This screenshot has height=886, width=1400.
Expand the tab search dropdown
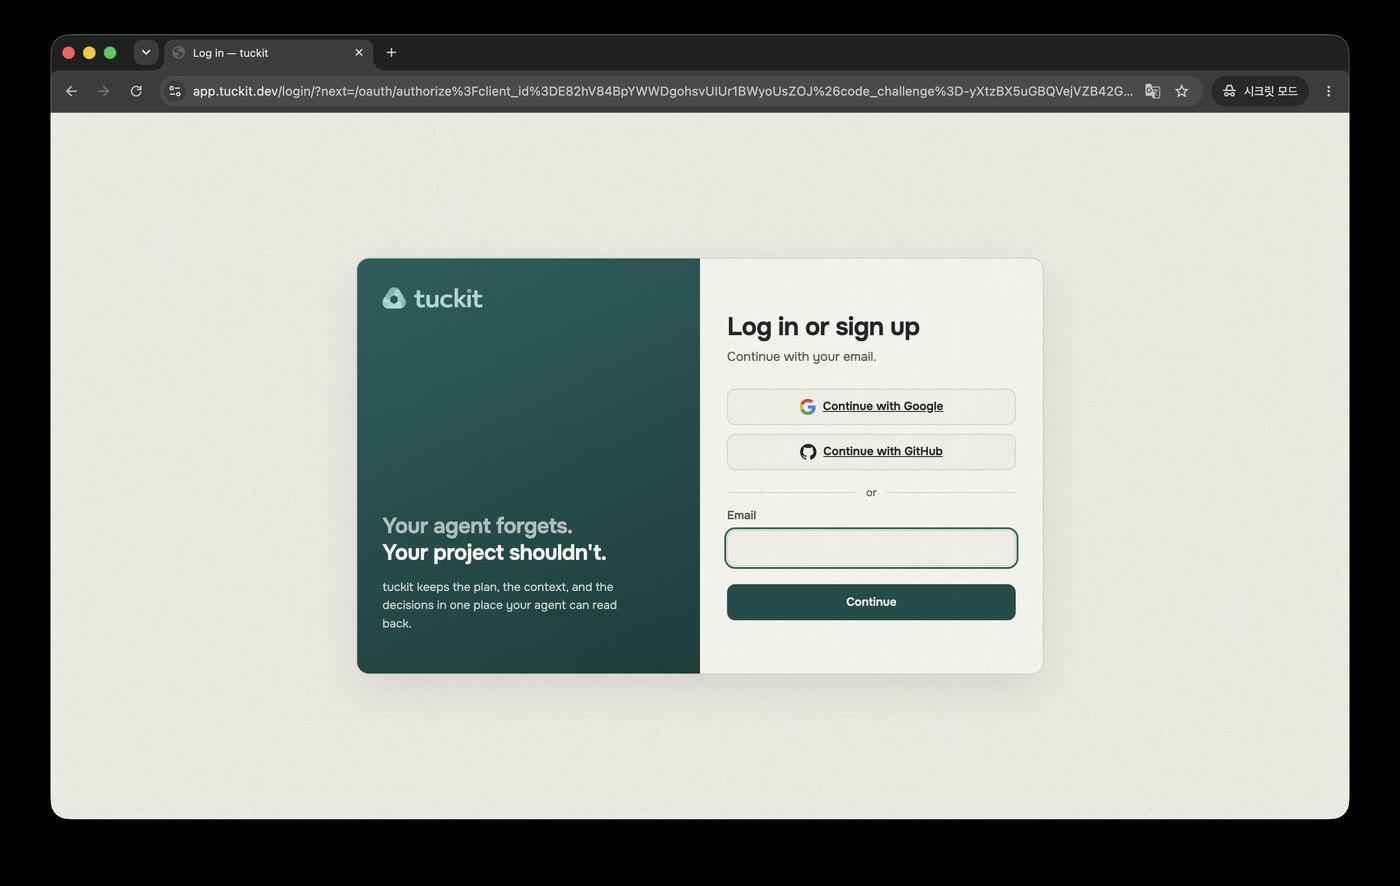146,53
